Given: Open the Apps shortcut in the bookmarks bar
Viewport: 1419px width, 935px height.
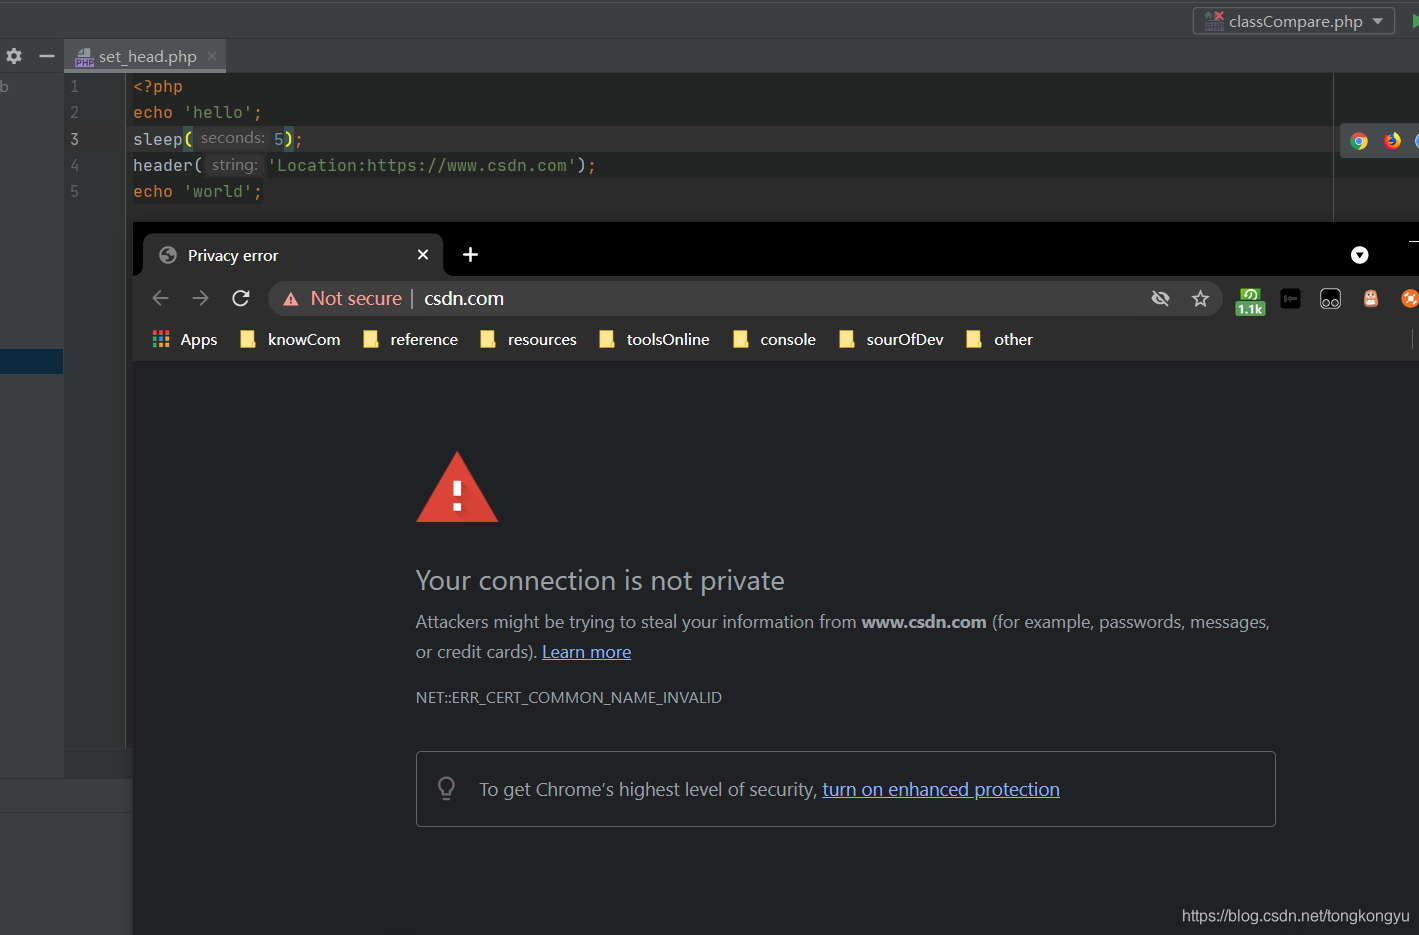Looking at the screenshot, I should [185, 339].
